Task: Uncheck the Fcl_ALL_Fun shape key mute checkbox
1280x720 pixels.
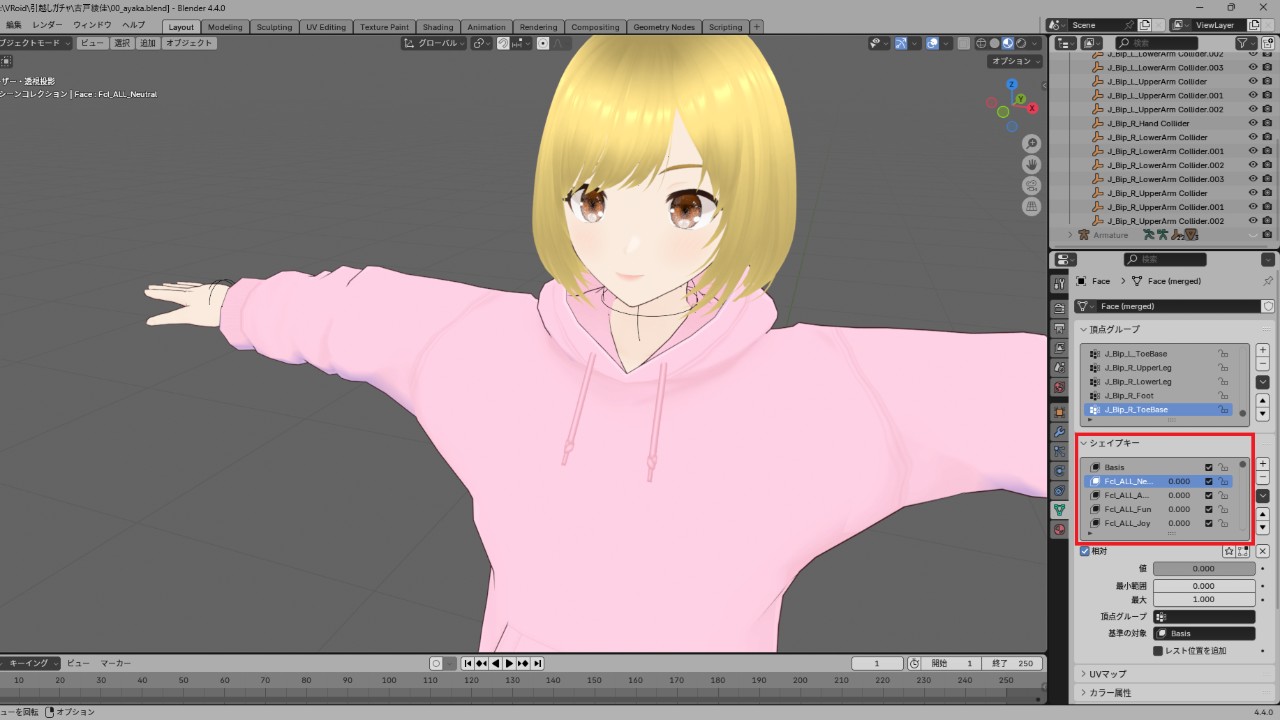Action: point(1208,509)
